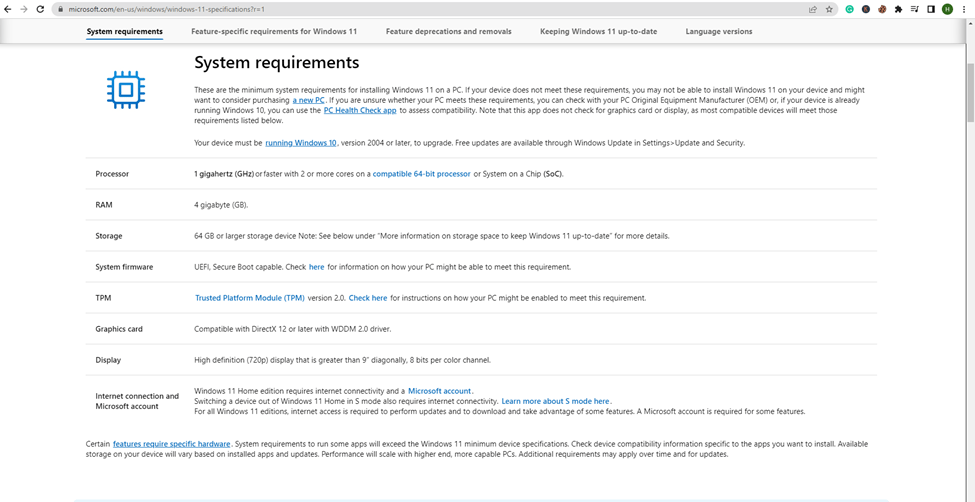The image size is (975, 502).
Task: Bookmark this page with the star icon
Action: point(829,9)
